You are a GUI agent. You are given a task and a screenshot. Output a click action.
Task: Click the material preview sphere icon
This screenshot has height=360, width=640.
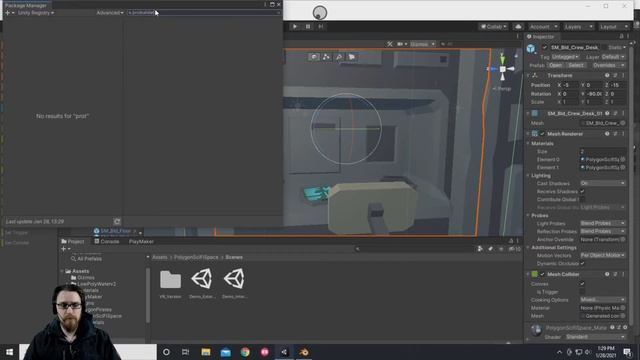click(536, 330)
